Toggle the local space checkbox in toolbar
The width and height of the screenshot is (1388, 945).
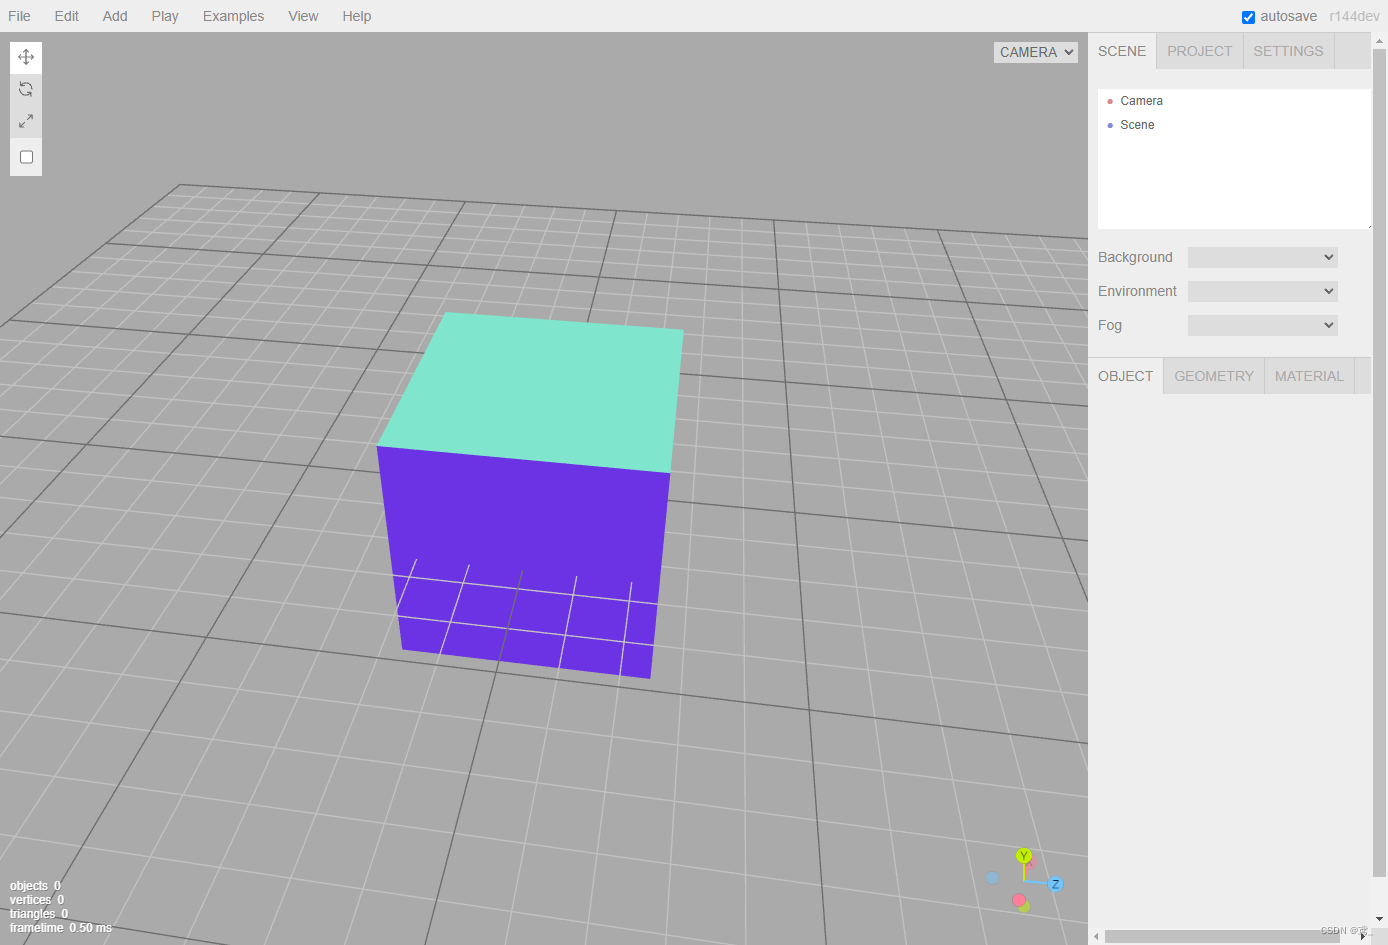pyautogui.click(x=27, y=157)
